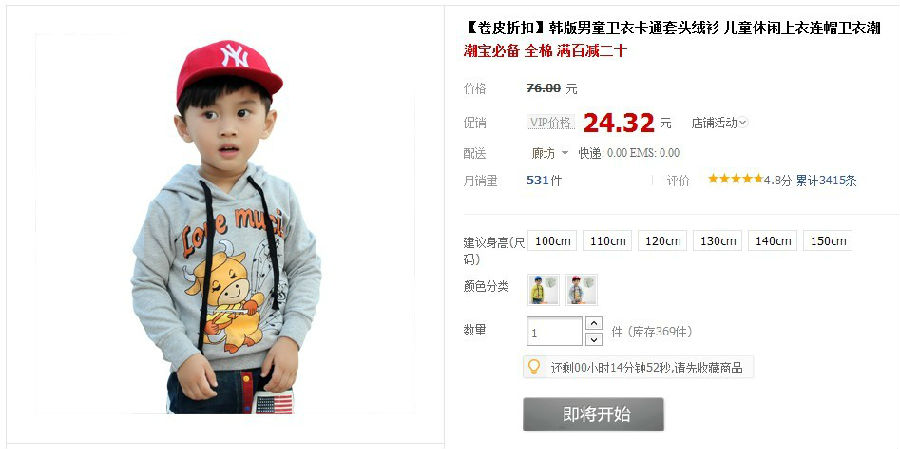The height and width of the screenshot is (449, 900).
Task: Decrease quantity with the down arrow
Action: point(593,339)
